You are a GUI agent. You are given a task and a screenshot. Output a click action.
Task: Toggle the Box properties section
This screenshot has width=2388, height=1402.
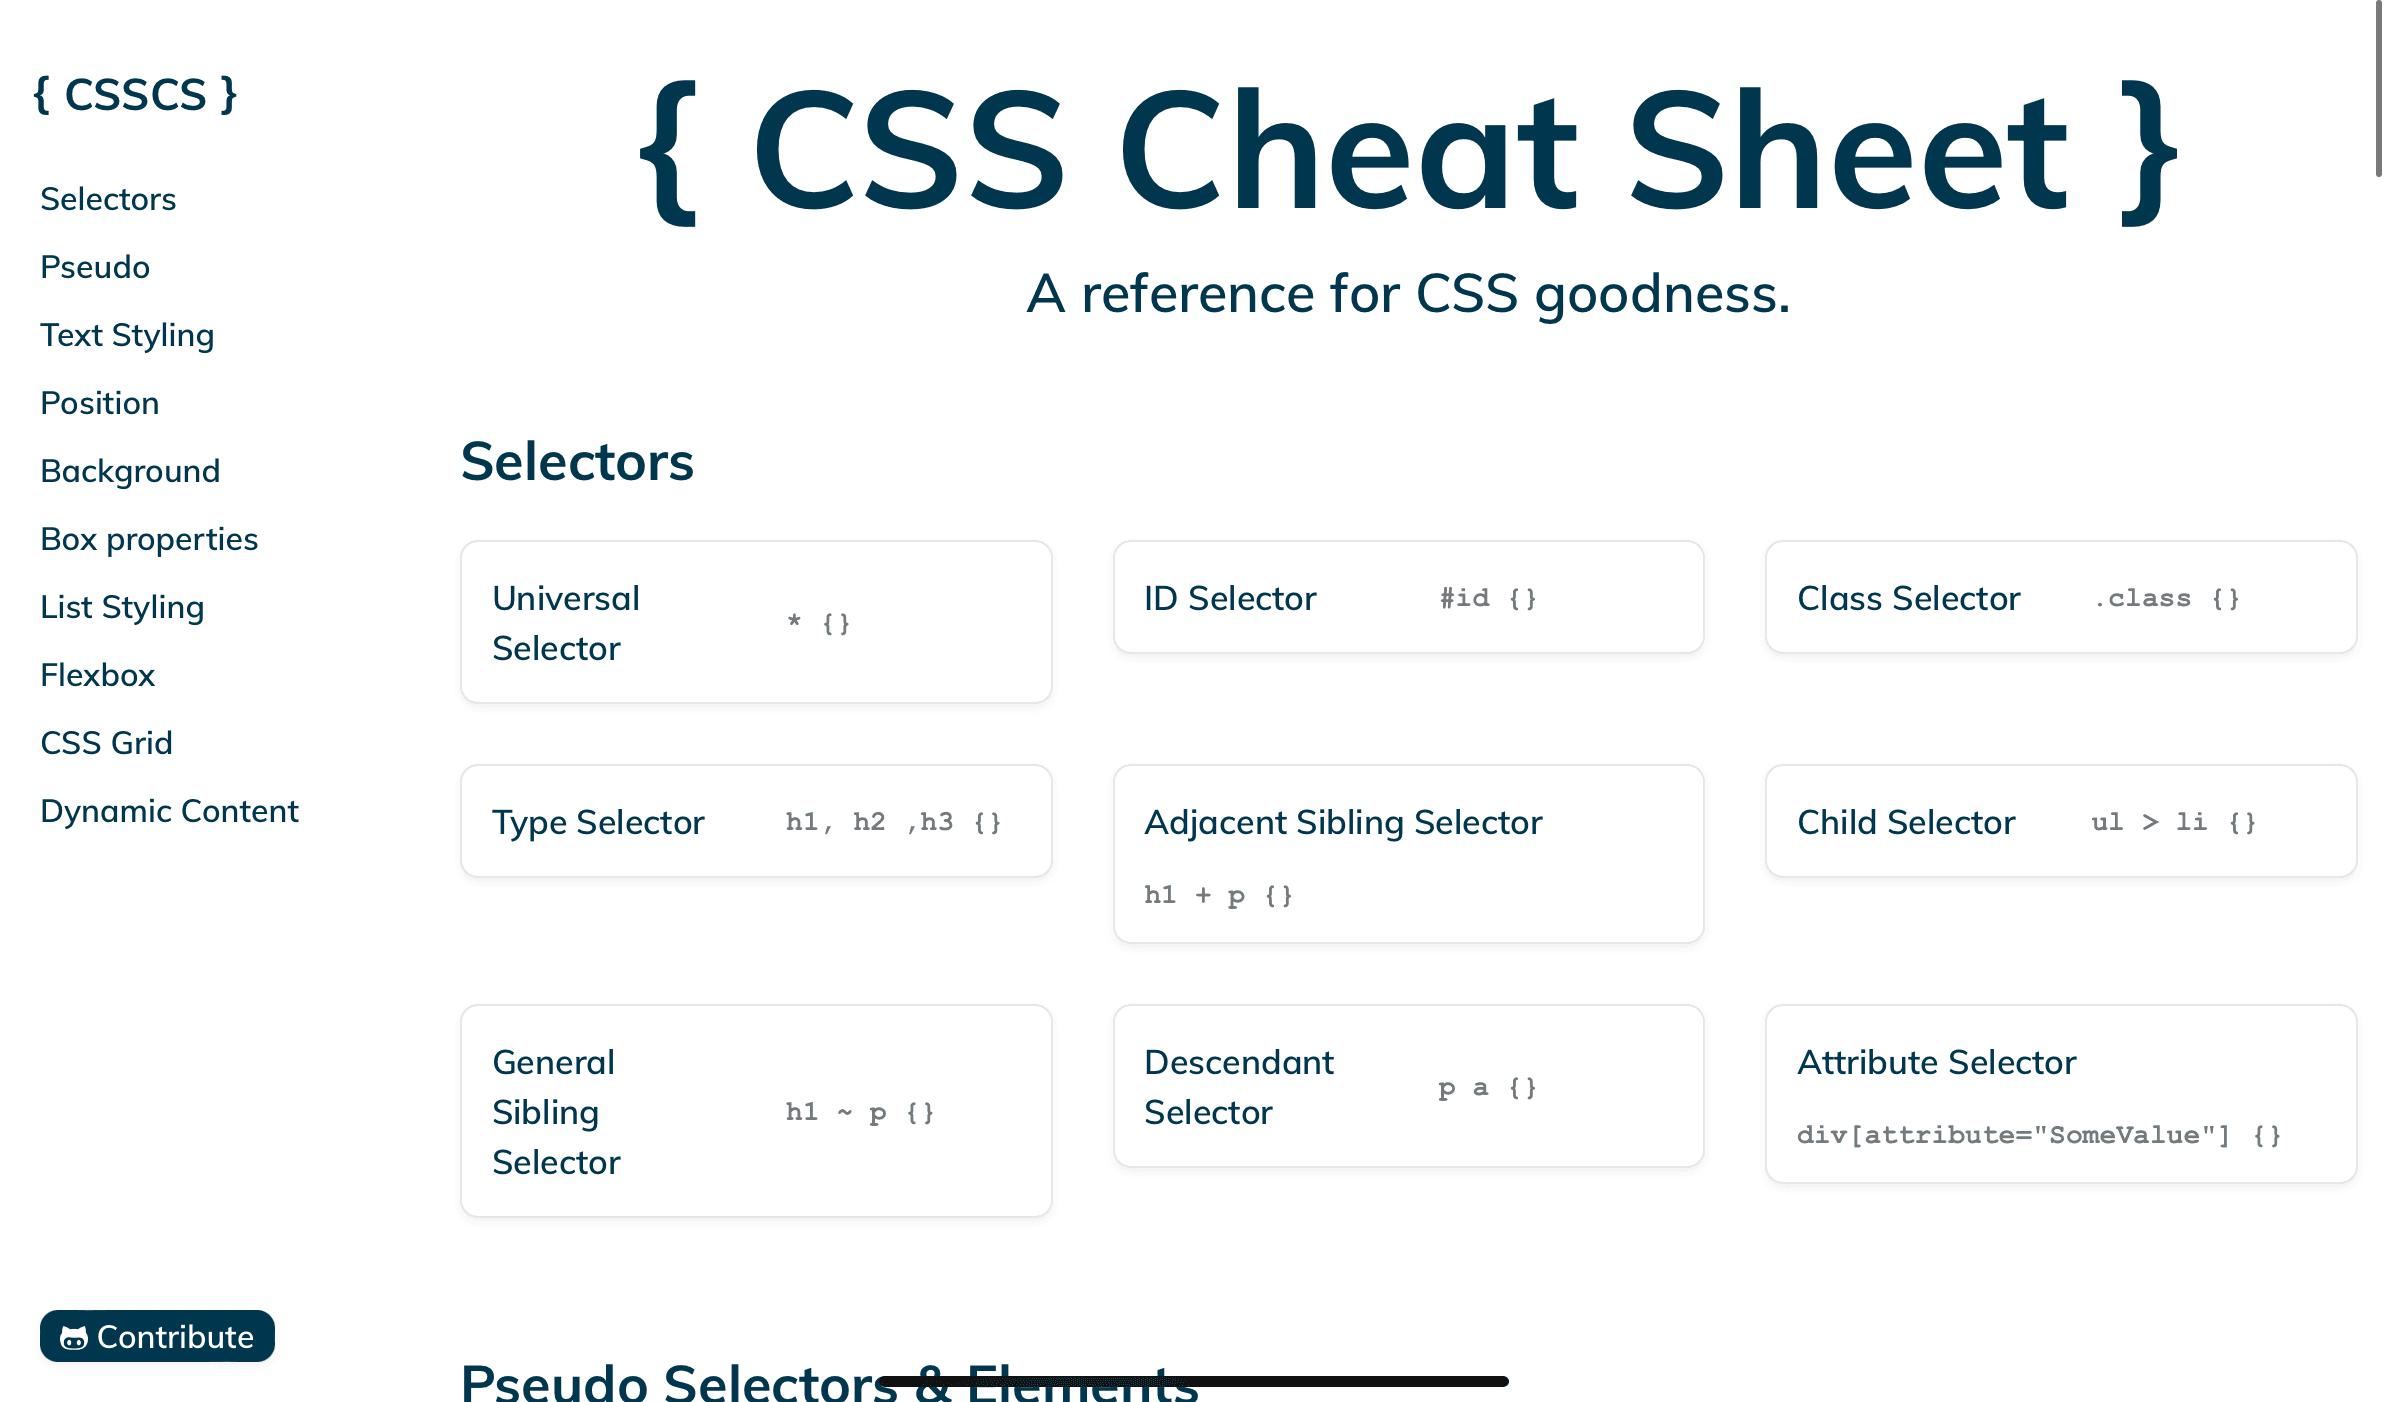coord(147,537)
